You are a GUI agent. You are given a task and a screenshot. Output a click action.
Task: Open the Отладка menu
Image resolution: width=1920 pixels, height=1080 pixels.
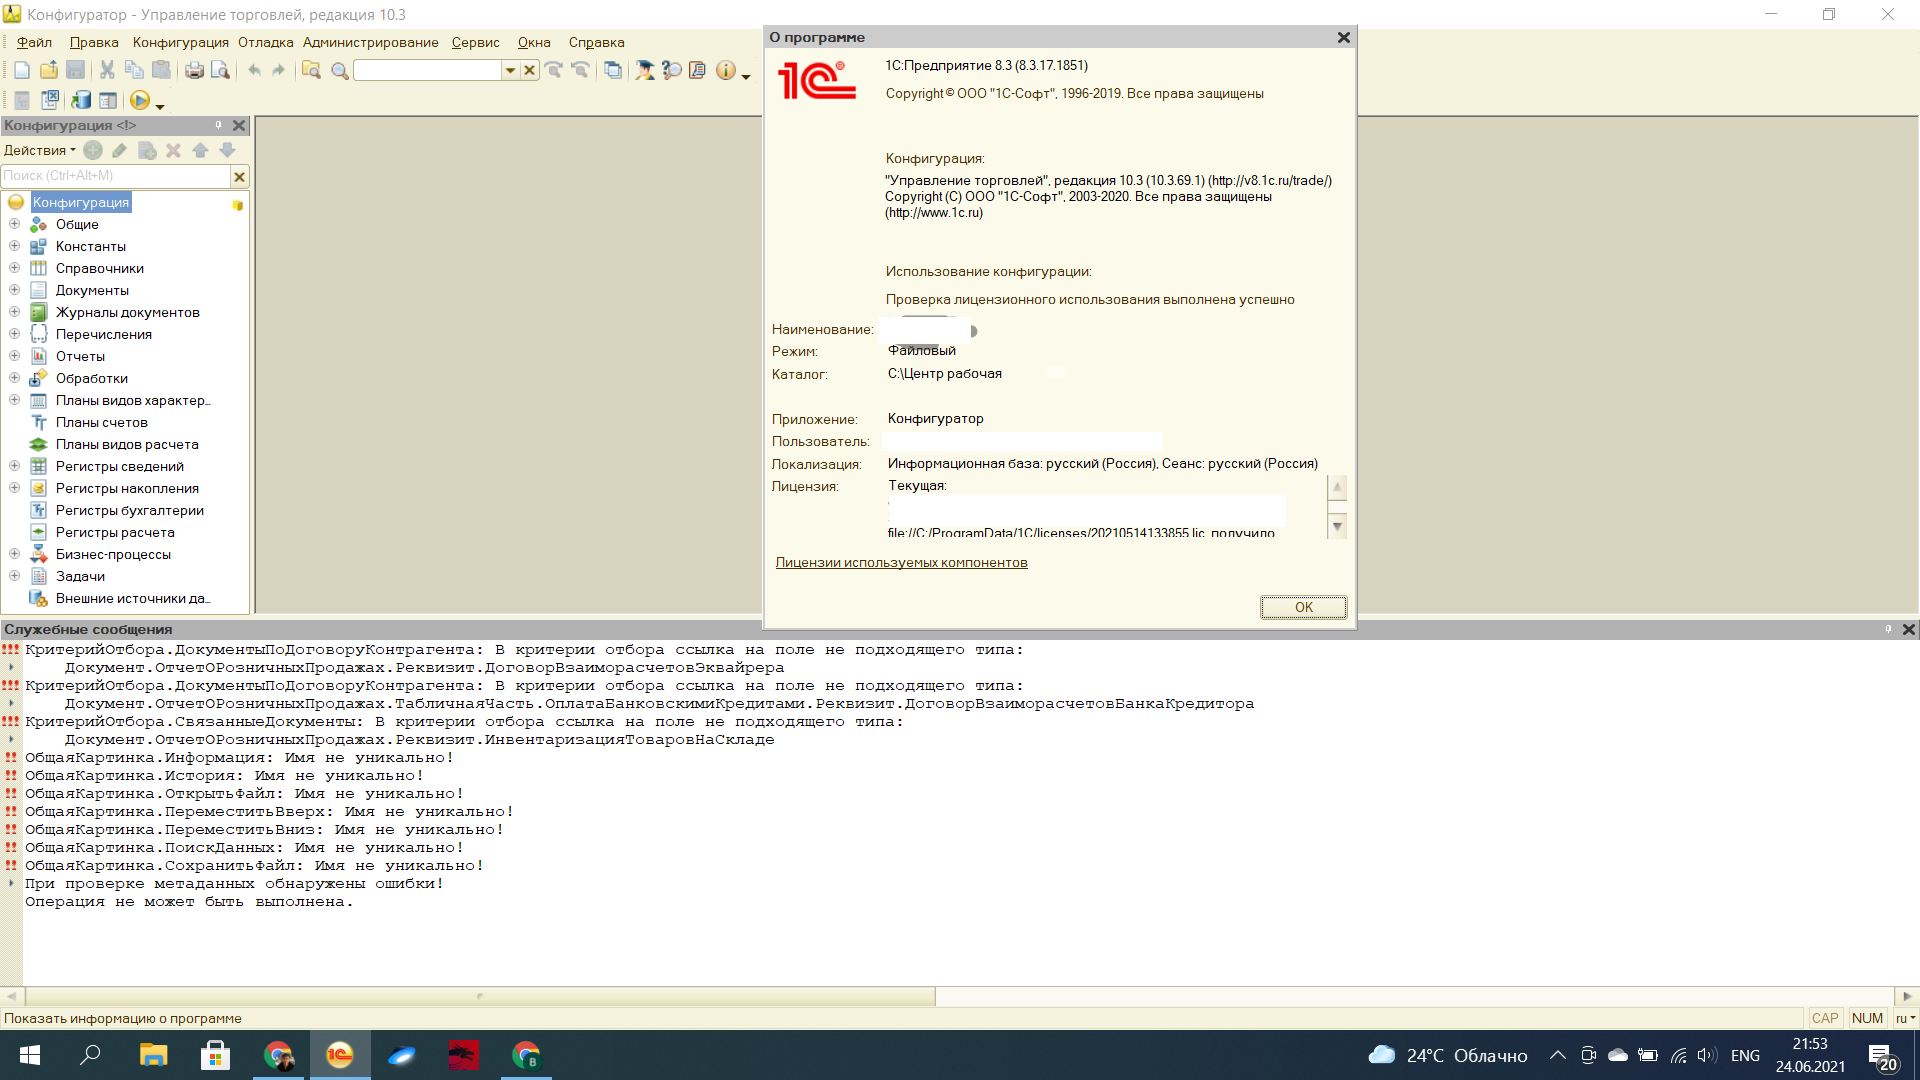[265, 42]
